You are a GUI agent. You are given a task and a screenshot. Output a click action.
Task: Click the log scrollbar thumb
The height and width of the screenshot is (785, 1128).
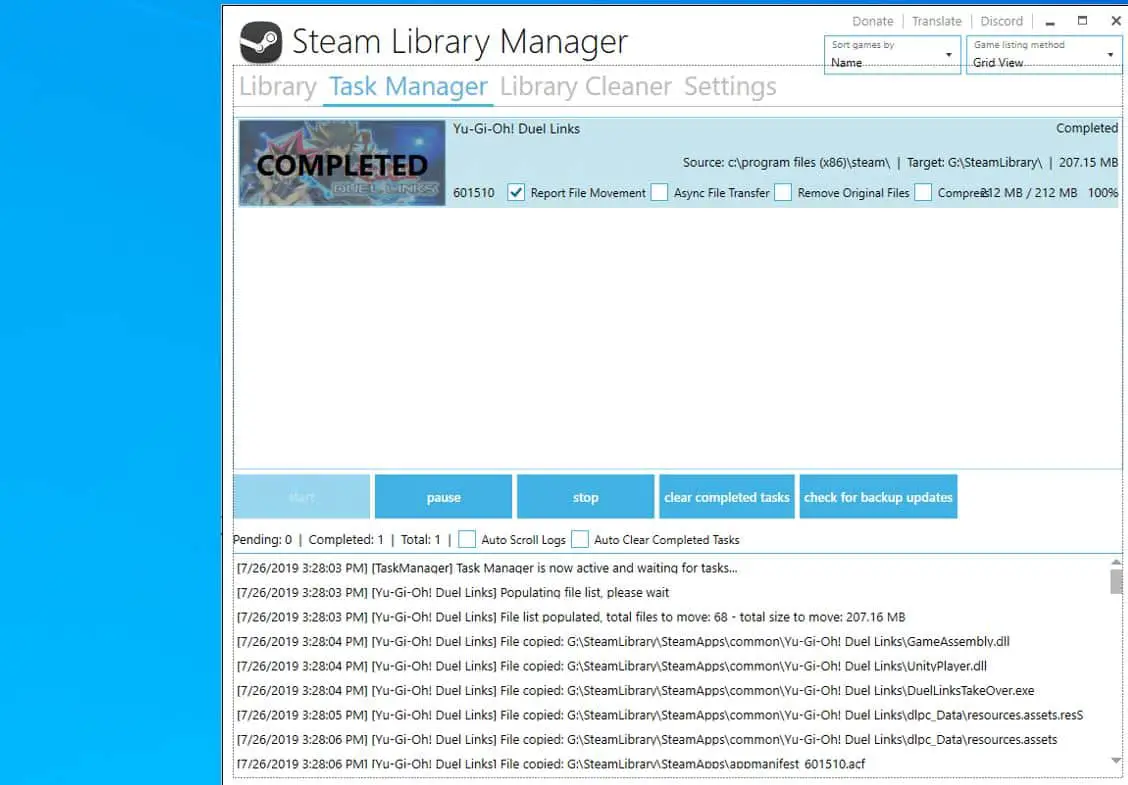coord(1116,581)
